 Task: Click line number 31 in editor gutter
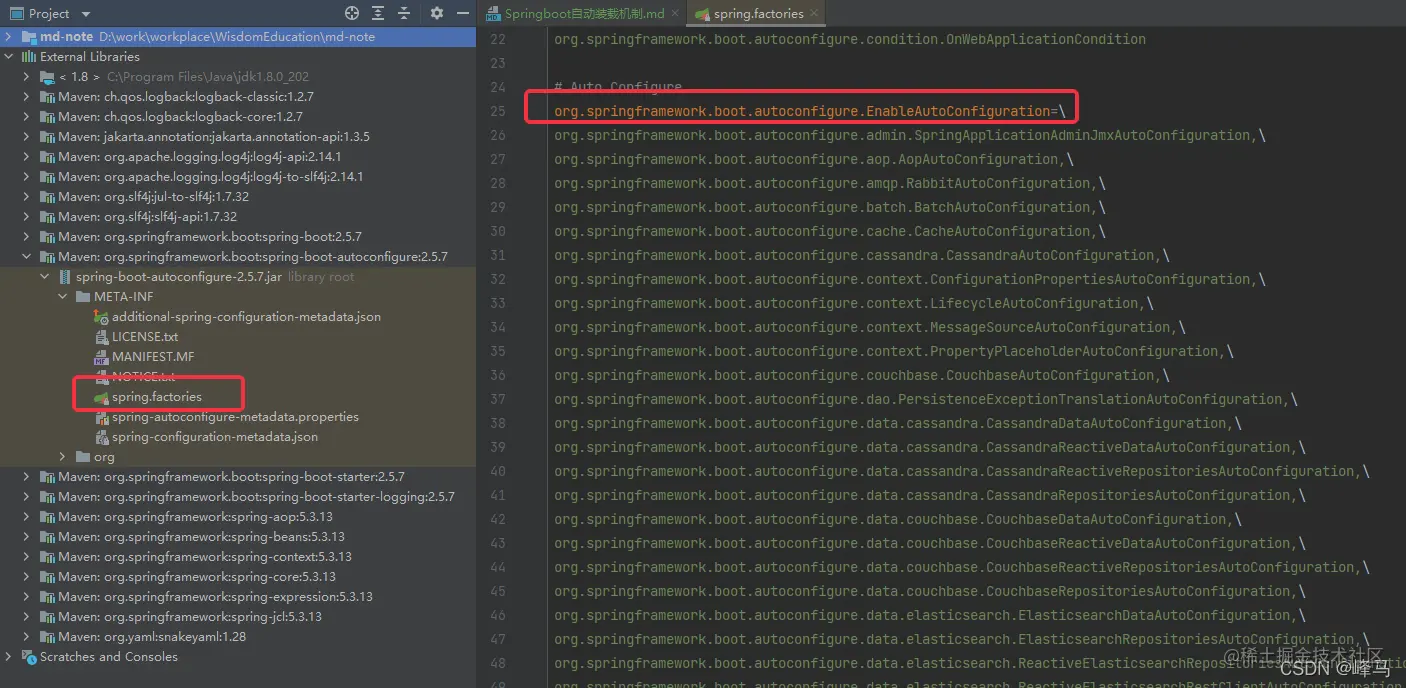click(498, 255)
